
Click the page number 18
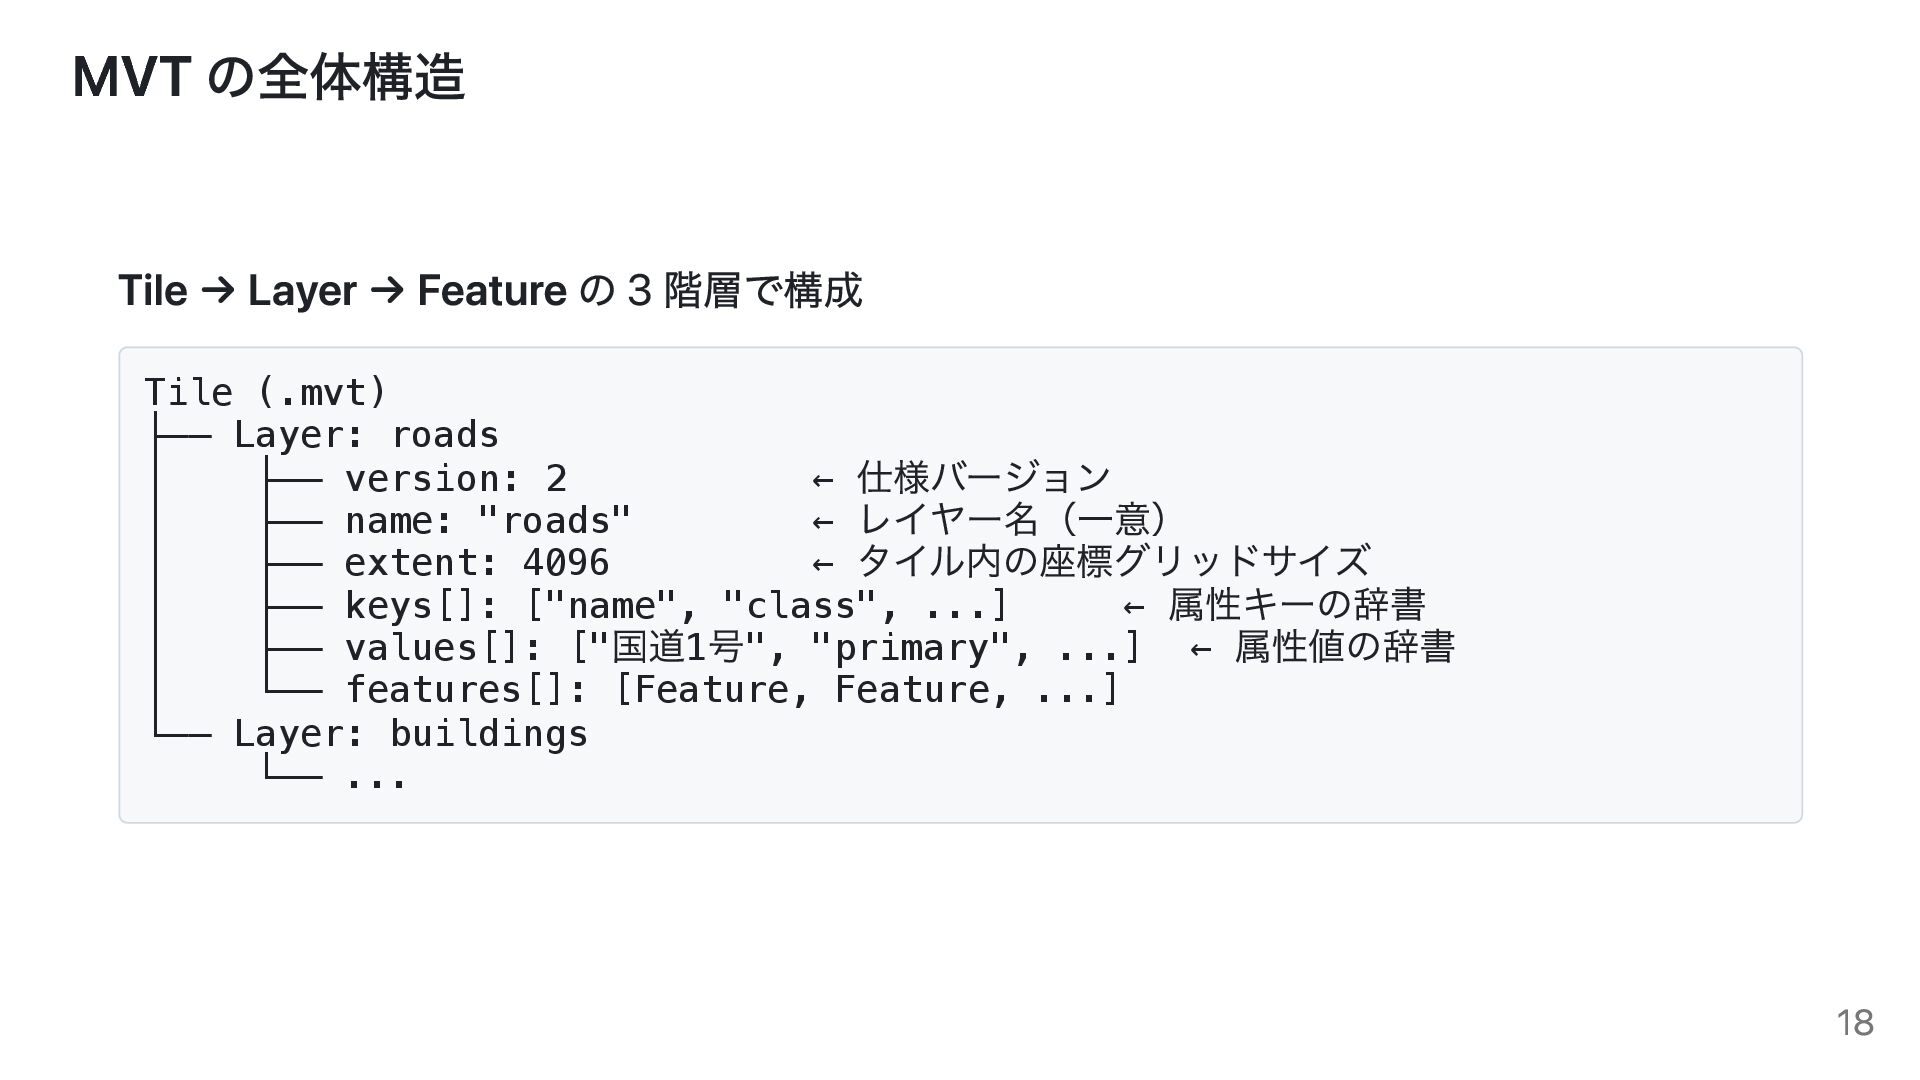(x=1854, y=1023)
